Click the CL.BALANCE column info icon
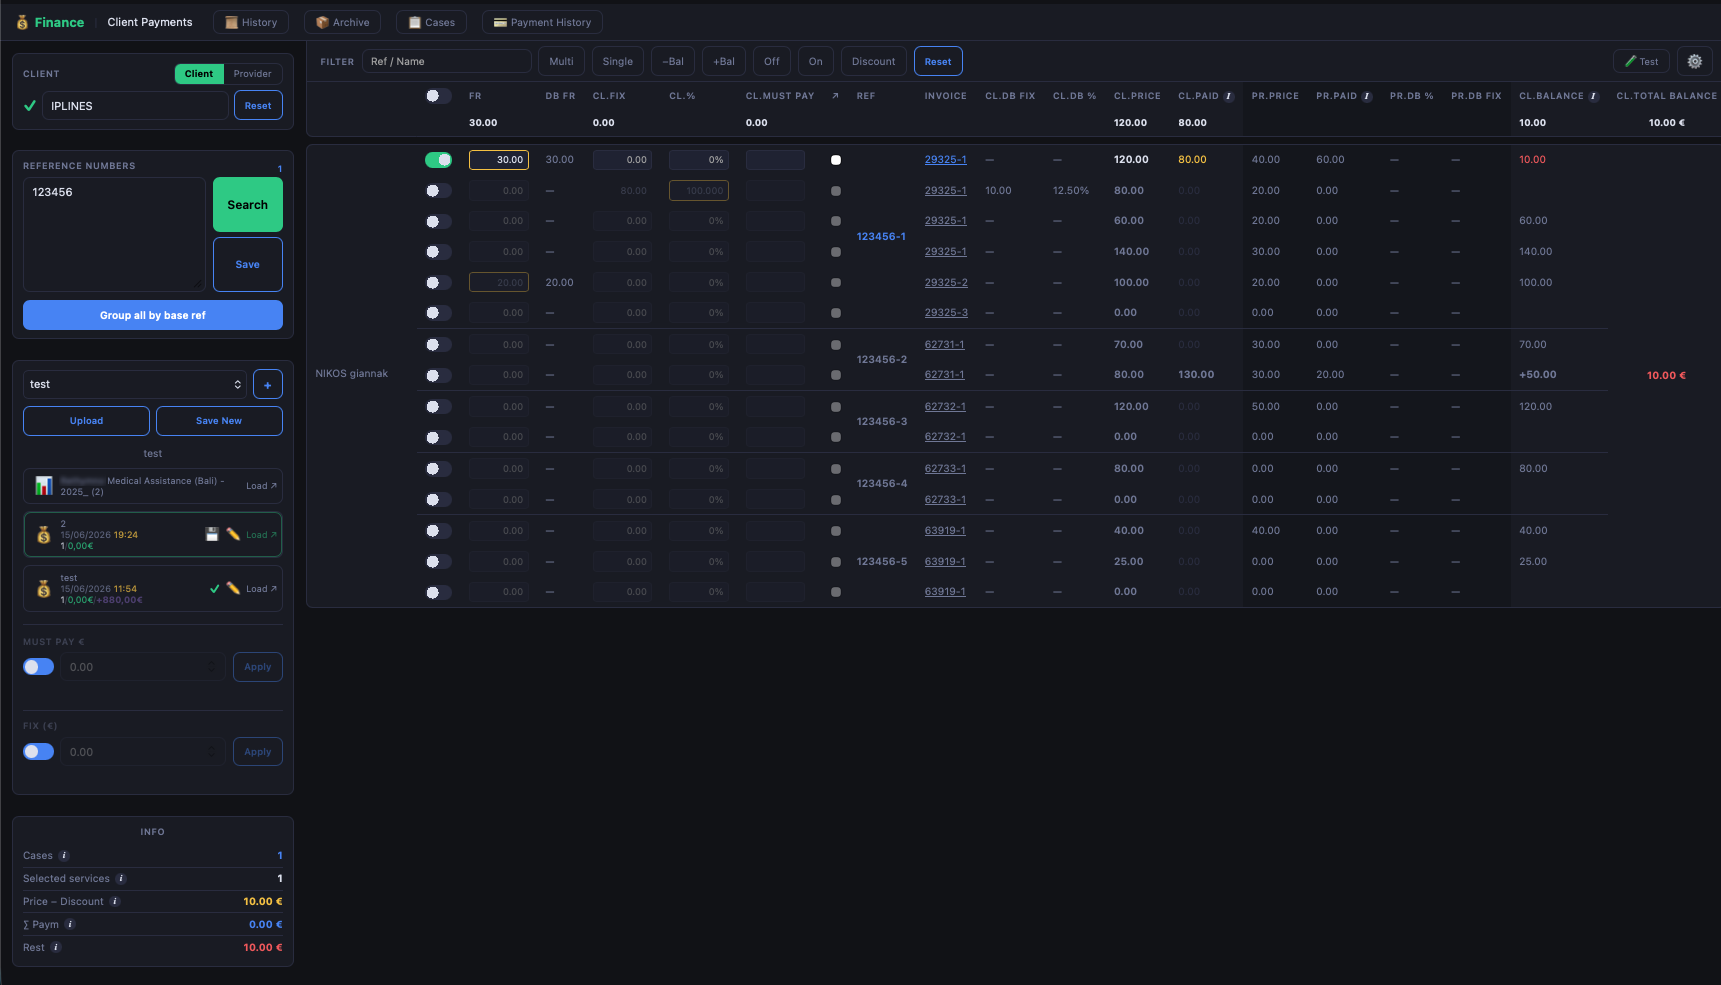 tap(1594, 96)
